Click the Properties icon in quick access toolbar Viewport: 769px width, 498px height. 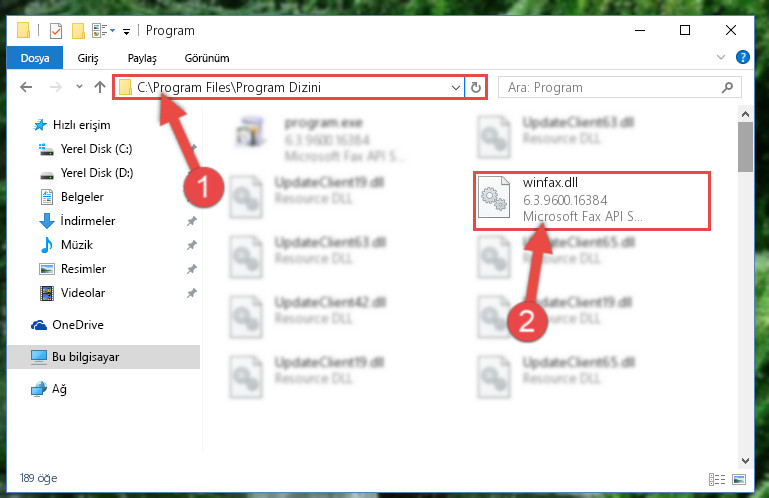coord(56,30)
